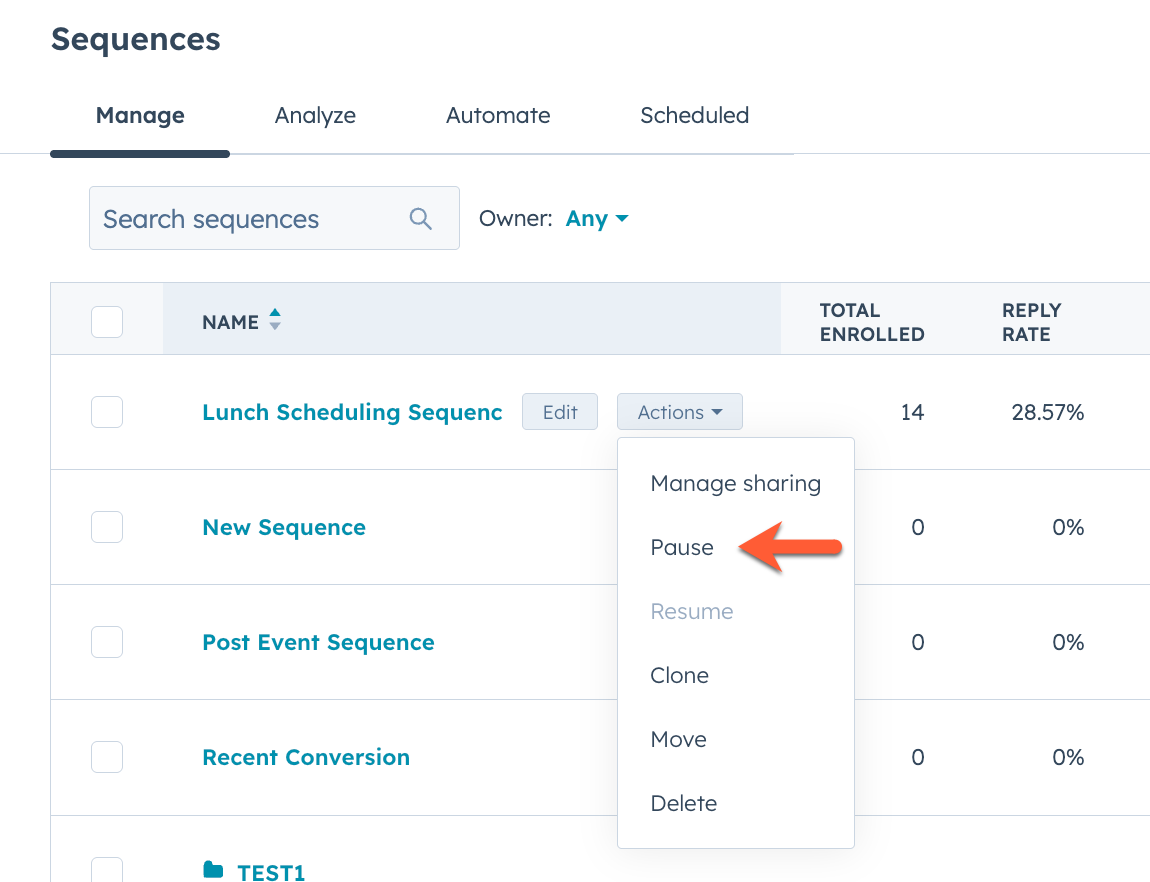Open the TEST1 folder icon
The image size is (1150, 882).
coord(214,870)
